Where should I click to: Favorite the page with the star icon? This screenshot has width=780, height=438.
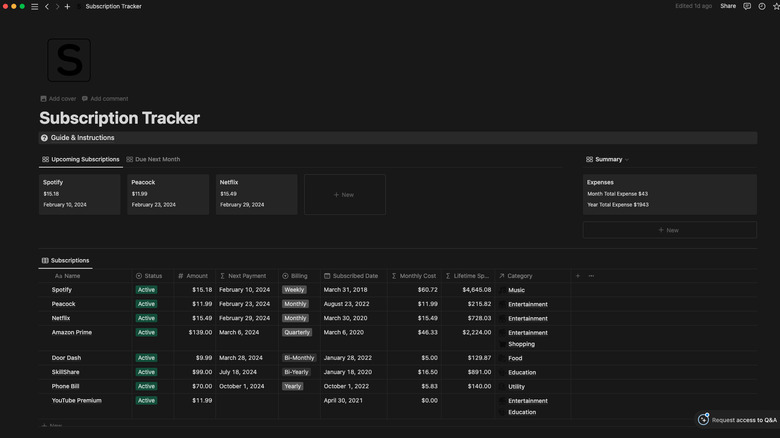[x=776, y=6]
